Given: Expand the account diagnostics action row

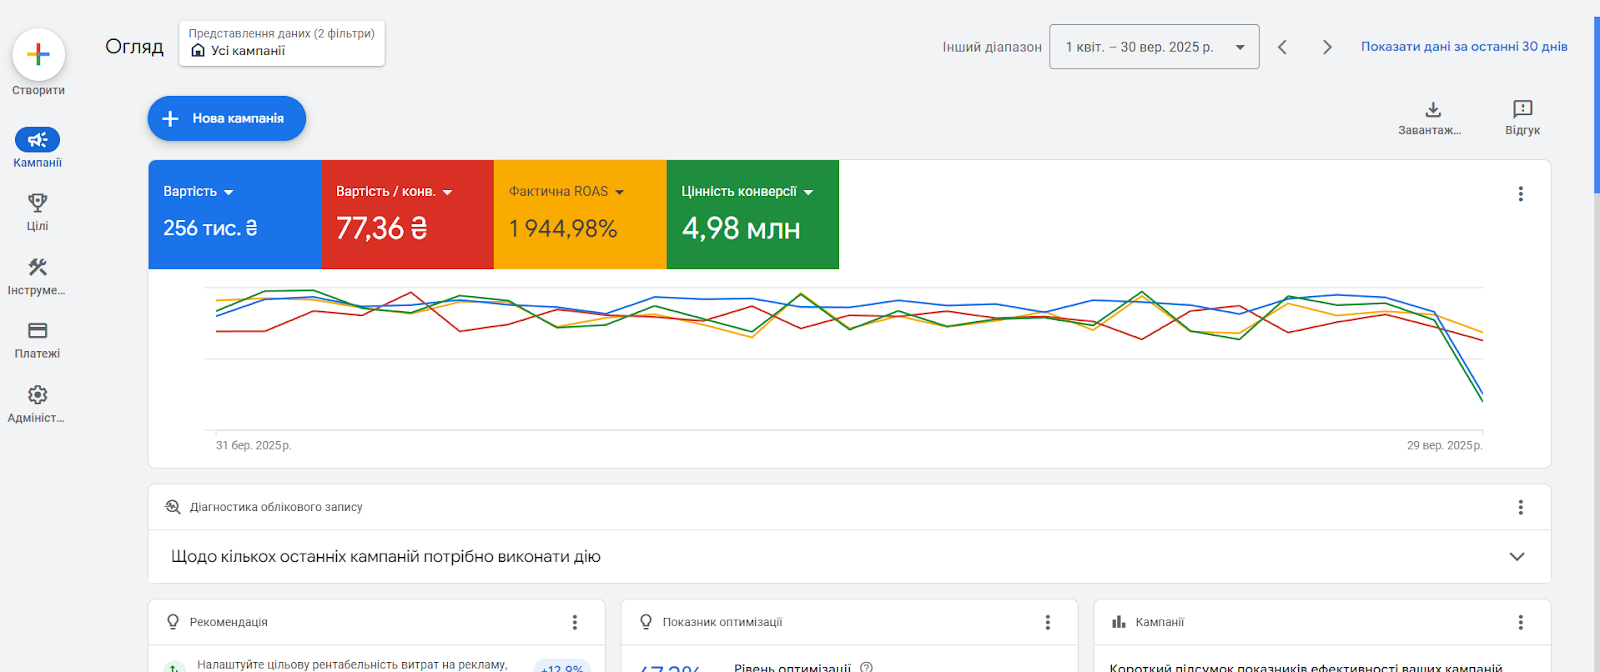Looking at the screenshot, I should 1516,557.
